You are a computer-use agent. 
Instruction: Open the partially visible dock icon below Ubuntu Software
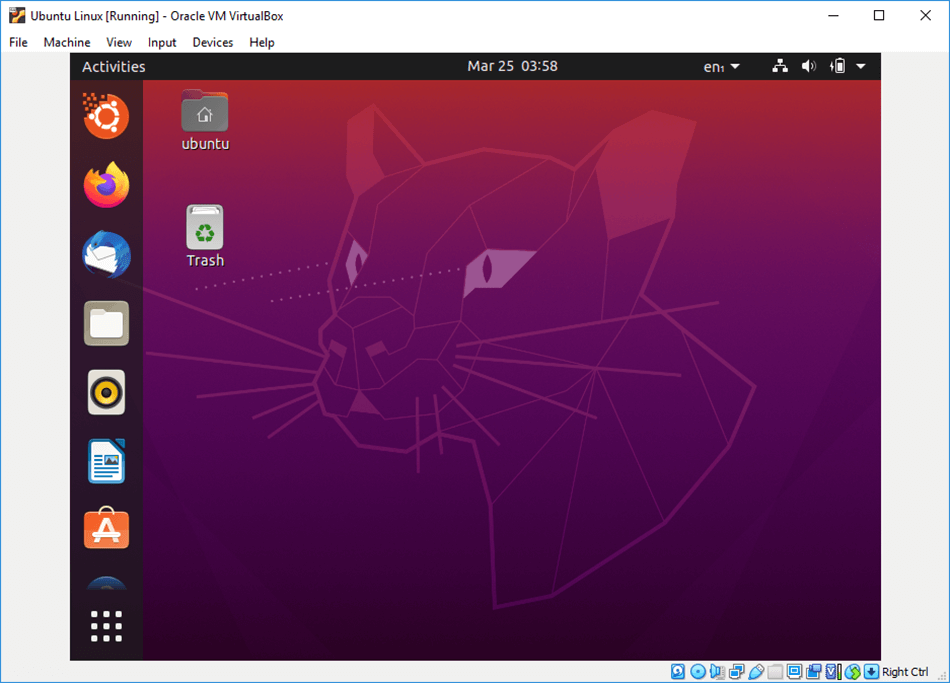tap(106, 583)
